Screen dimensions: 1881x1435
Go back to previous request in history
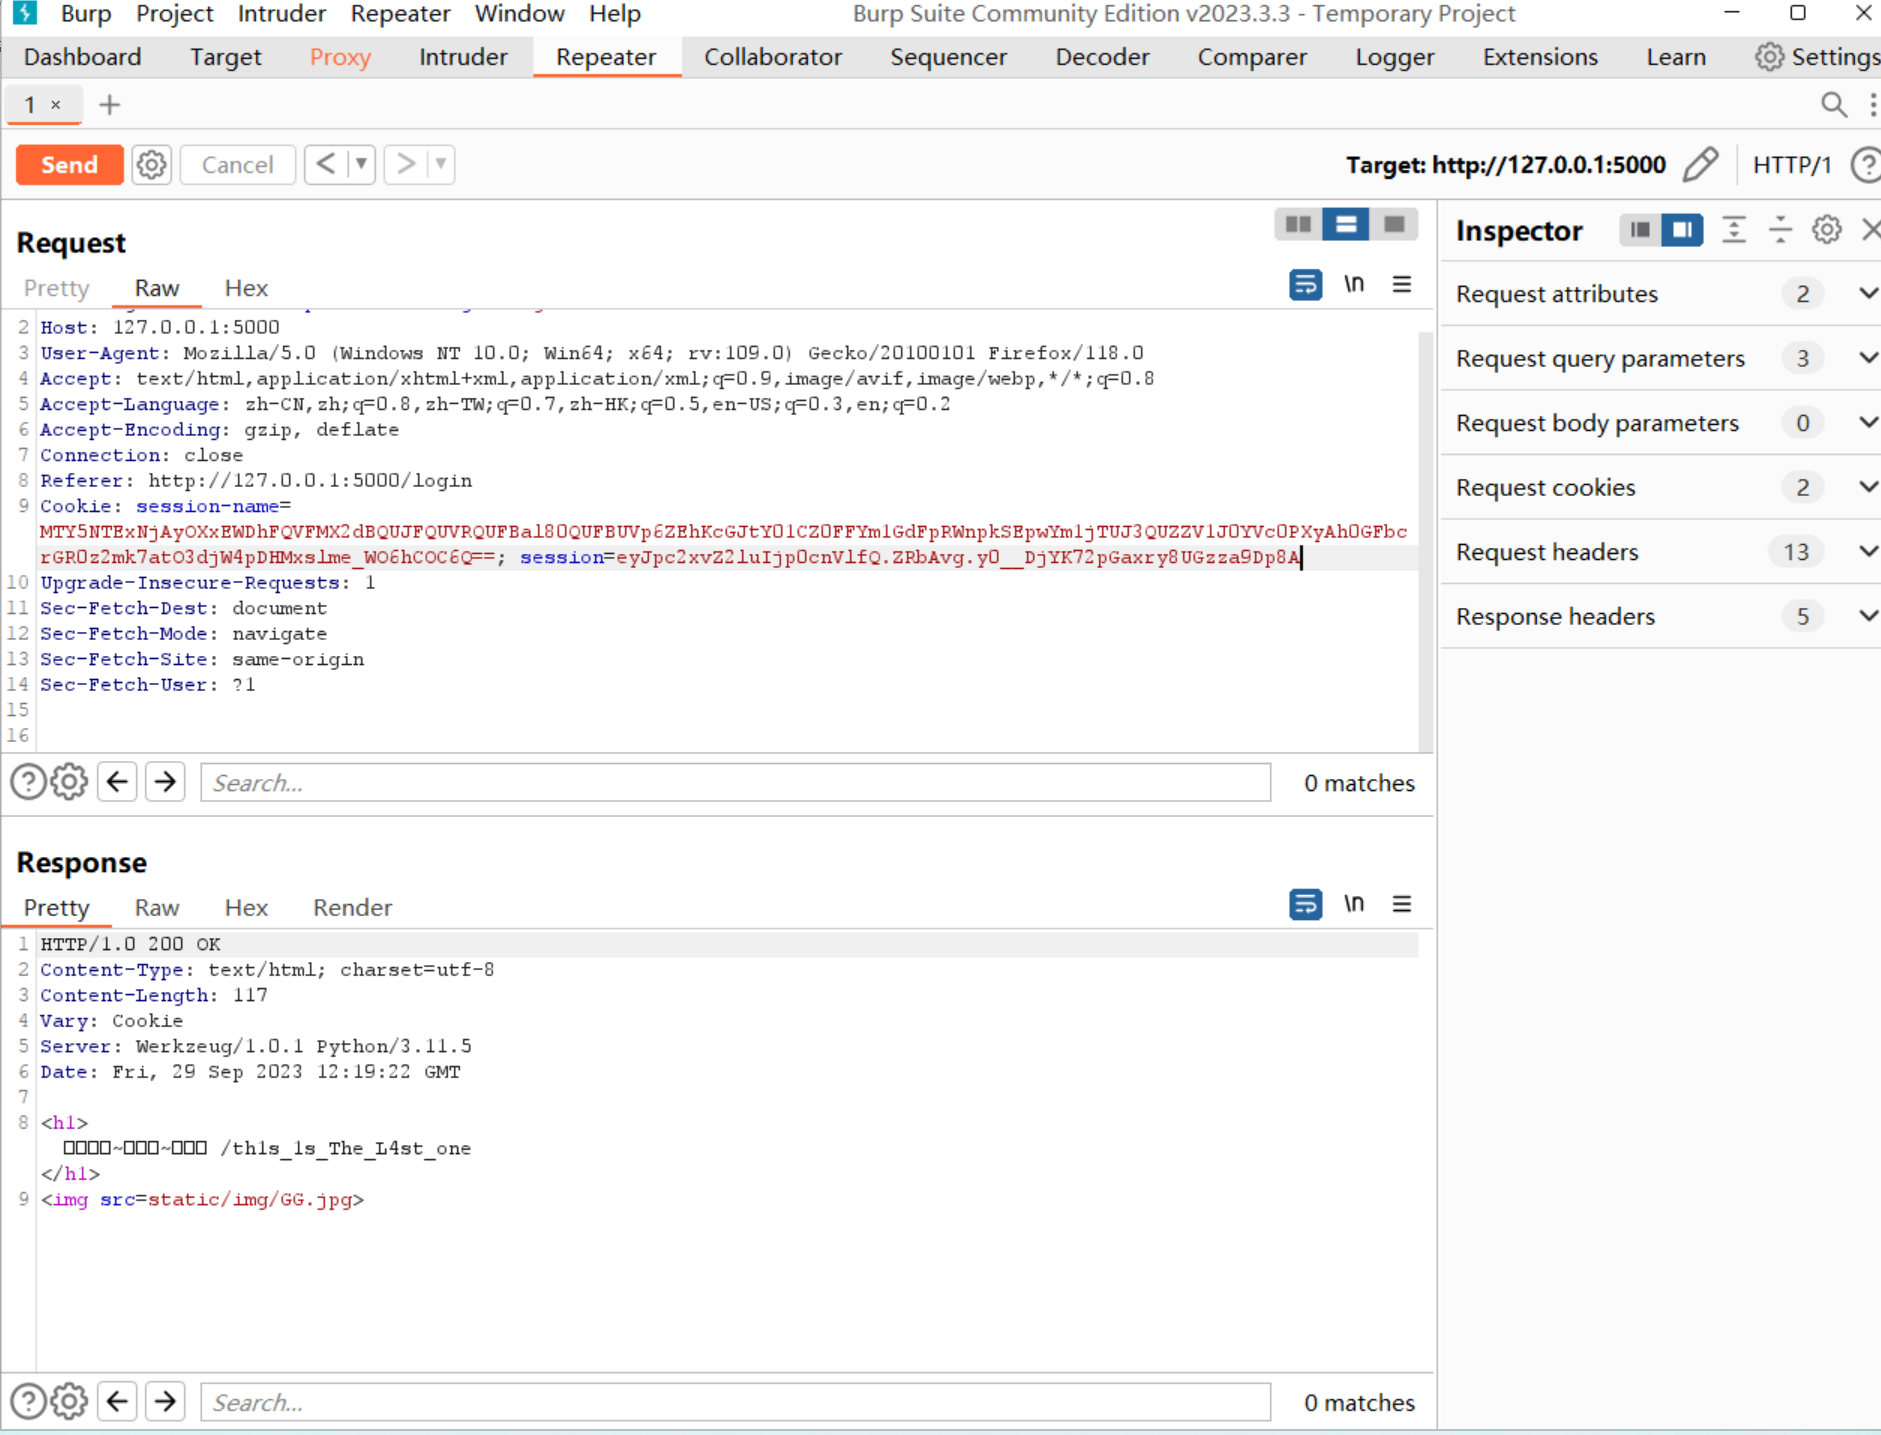[x=325, y=164]
